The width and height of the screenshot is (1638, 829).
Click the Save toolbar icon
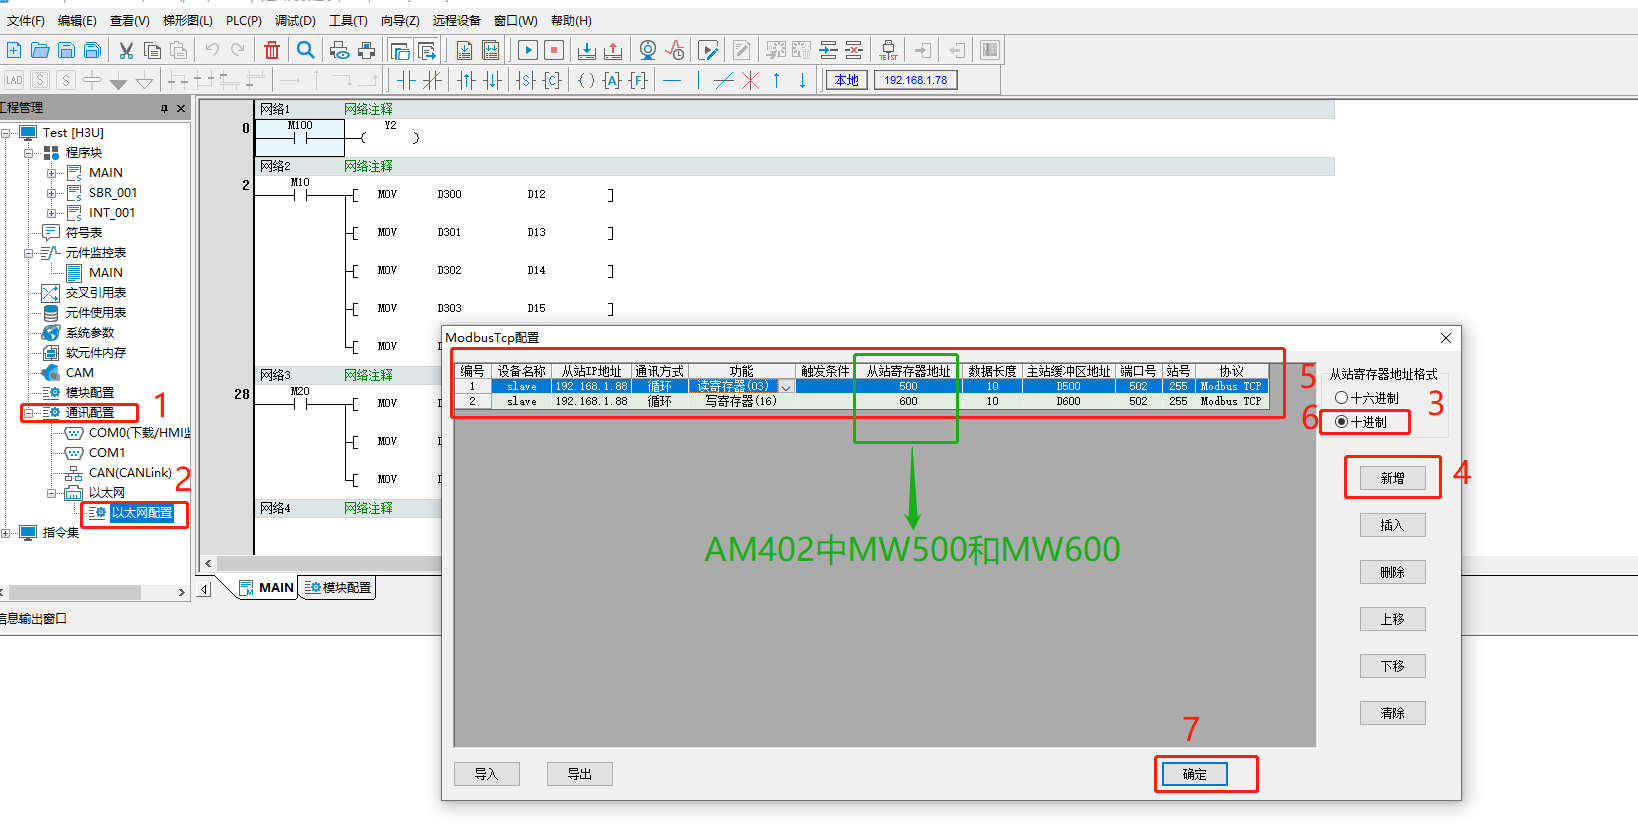[66, 50]
